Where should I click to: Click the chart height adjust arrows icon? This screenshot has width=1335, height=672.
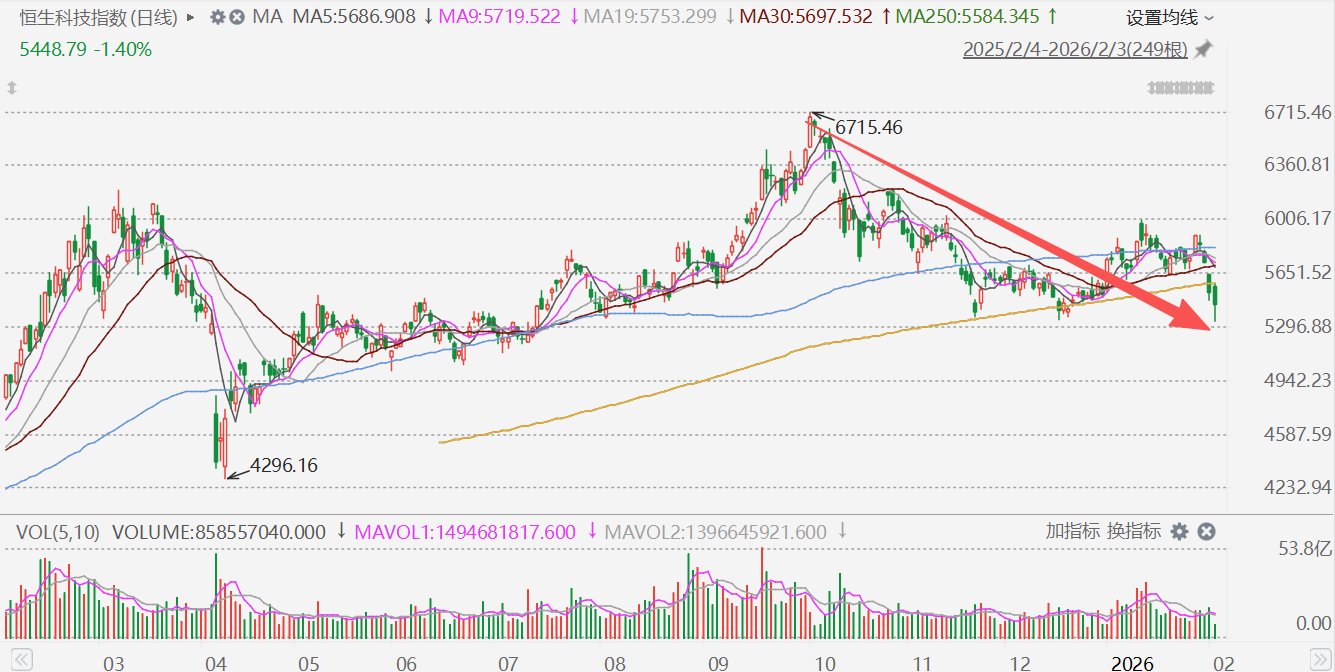point(12,88)
